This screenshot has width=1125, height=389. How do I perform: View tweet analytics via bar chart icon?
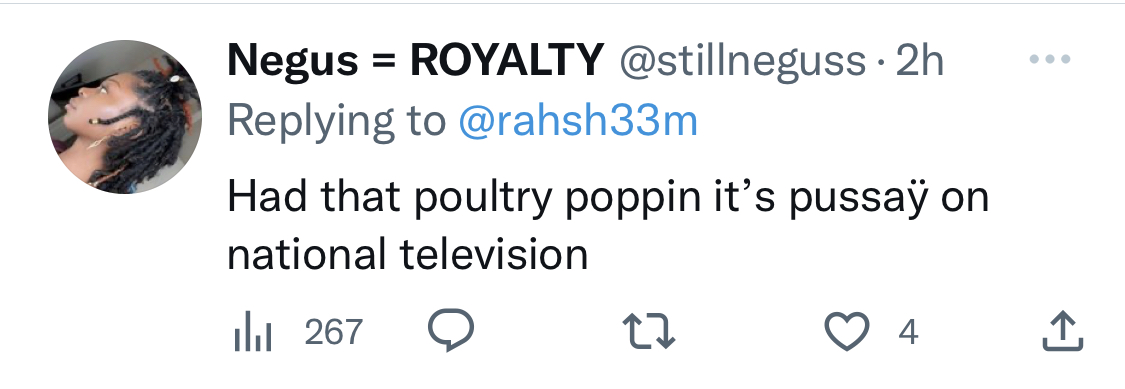[x=253, y=332]
